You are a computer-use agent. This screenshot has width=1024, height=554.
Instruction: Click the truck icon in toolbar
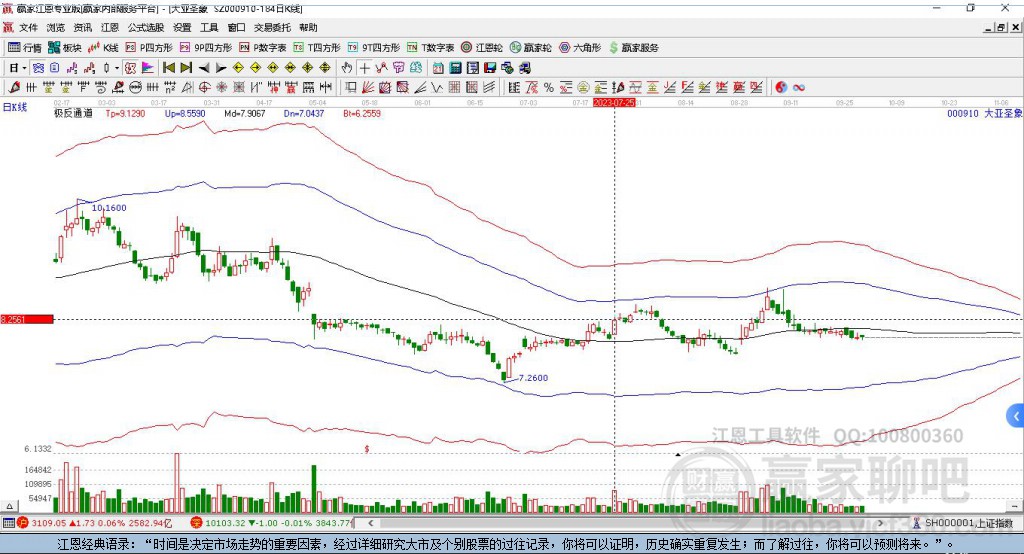(x=524, y=68)
